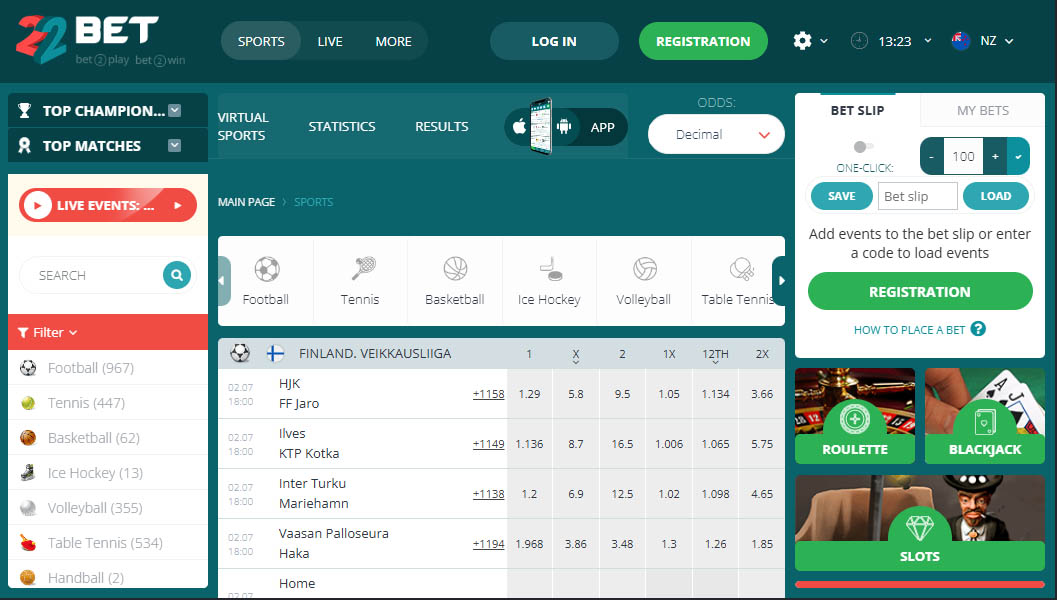Screen dimensions: 1057x600
Task: Open the SLOTS casino thumbnail
Action: 920,522
